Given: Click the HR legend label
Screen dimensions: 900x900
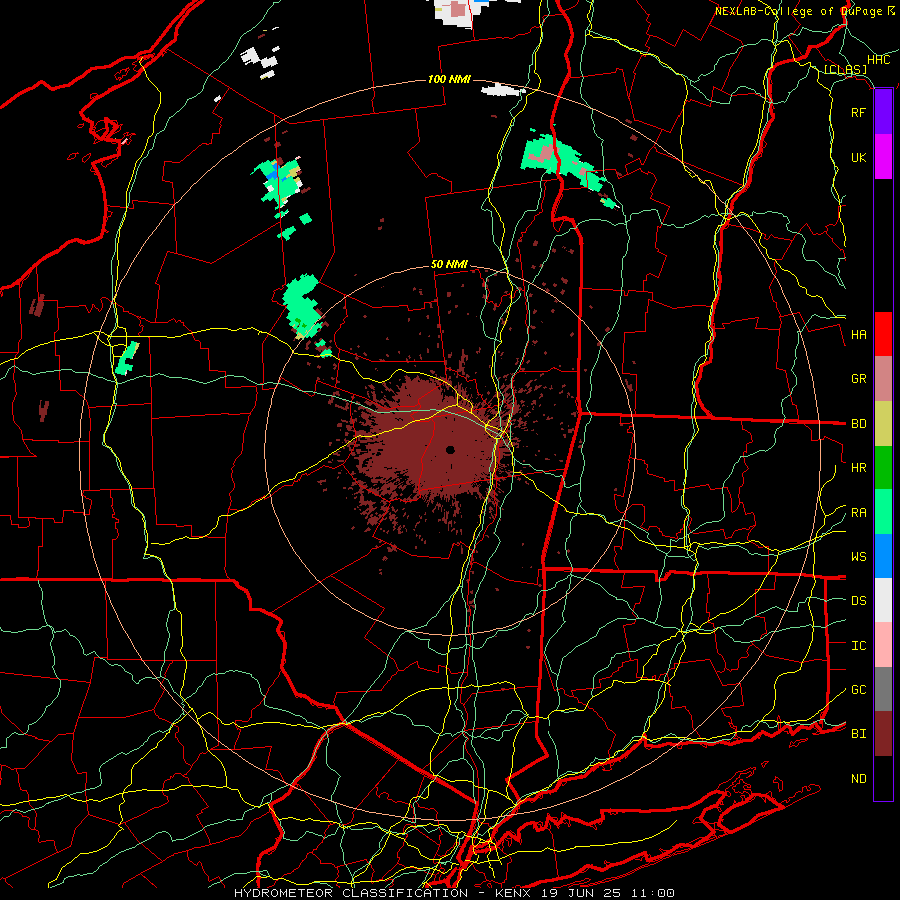Looking at the screenshot, I should (858, 468).
